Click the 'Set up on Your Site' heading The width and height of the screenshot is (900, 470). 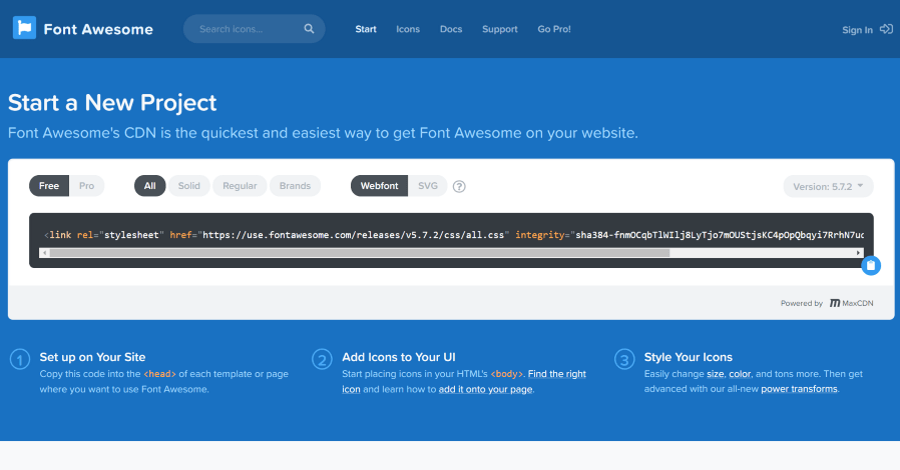point(92,357)
